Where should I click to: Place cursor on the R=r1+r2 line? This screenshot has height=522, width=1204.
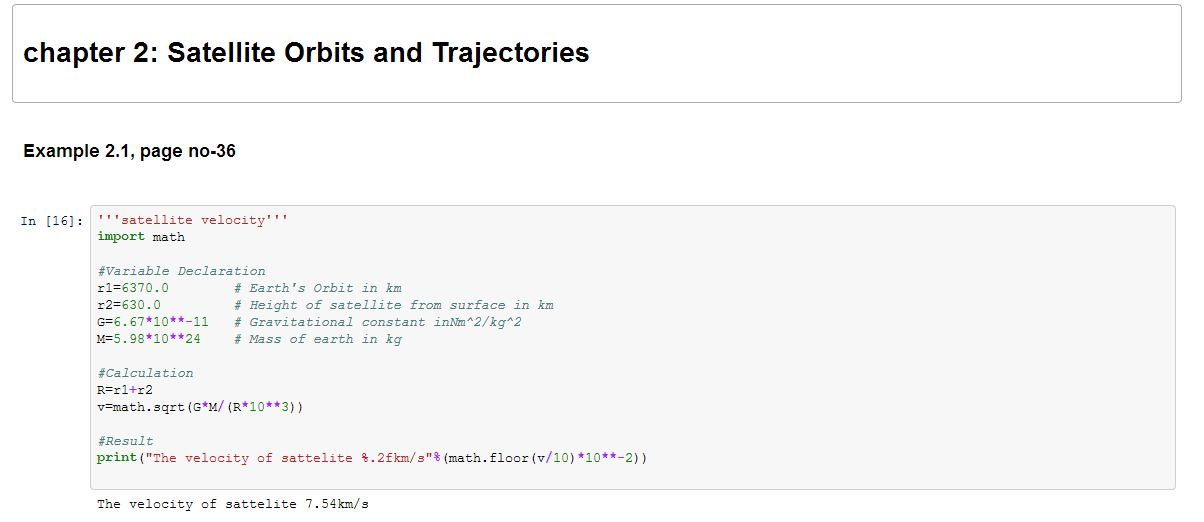point(125,390)
